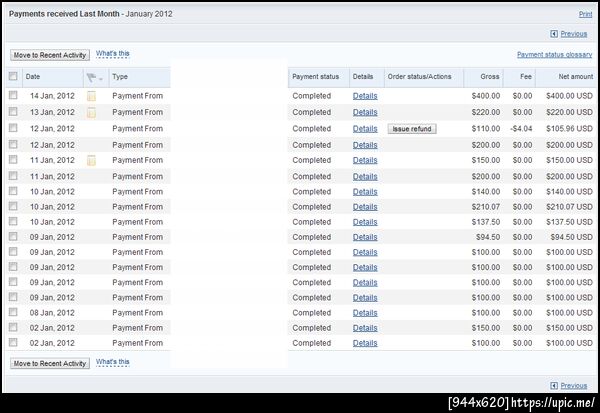Click the $94.50 USD net amount
The width and height of the screenshot is (600, 413).
tap(571, 237)
